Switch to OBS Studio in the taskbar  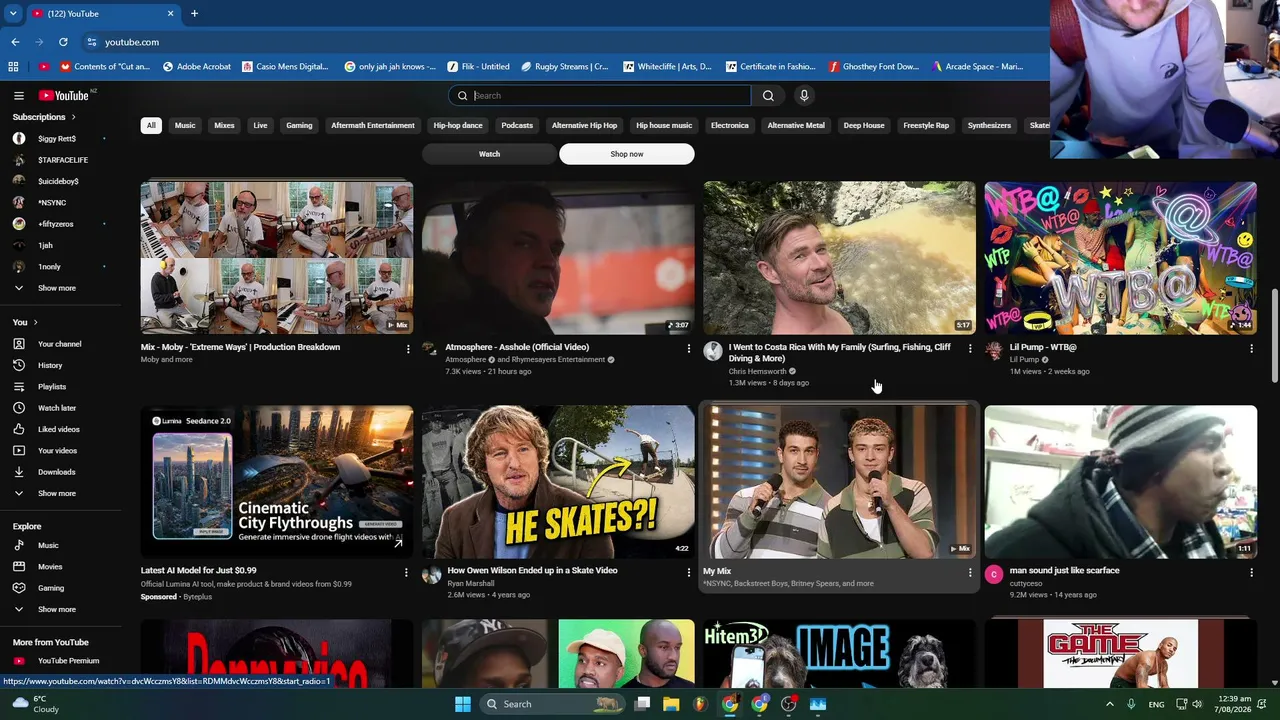pyautogui.click(x=789, y=704)
